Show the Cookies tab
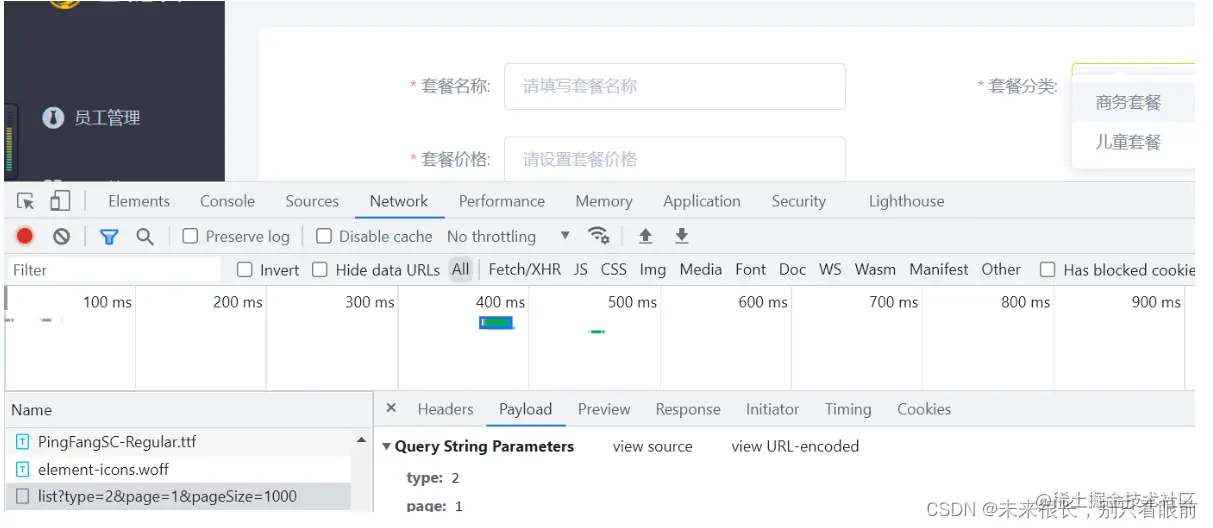The image size is (1213, 528). tap(924, 409)
